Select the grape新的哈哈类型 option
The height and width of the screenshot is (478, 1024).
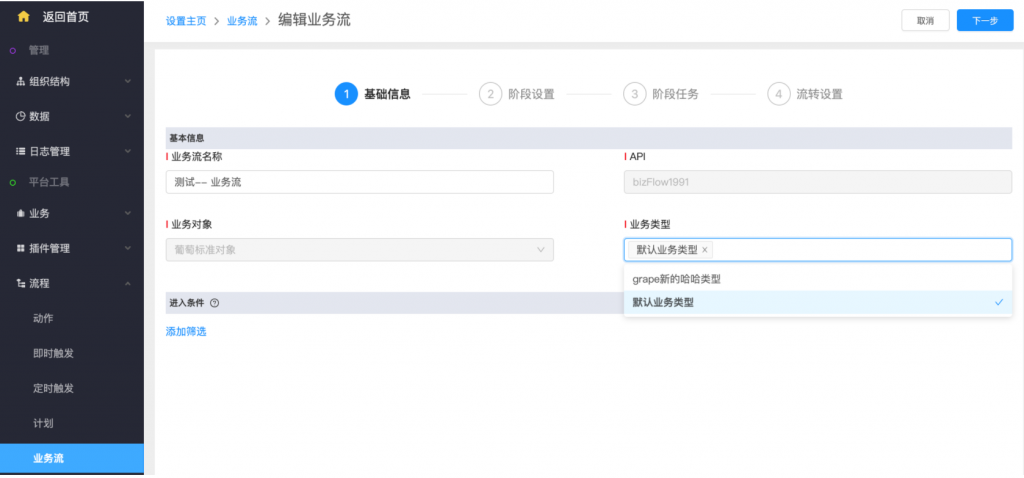tap(817, 279)
